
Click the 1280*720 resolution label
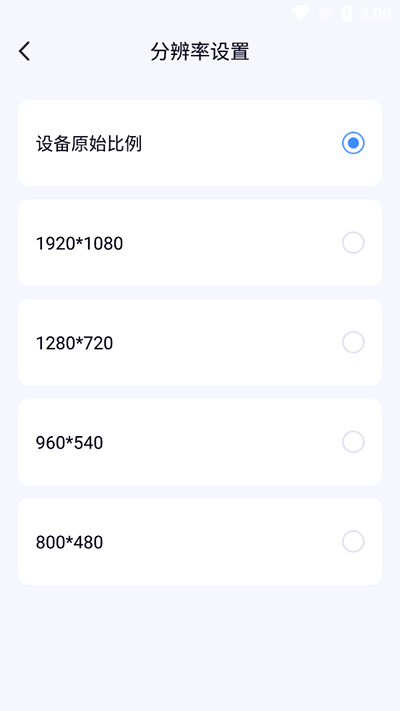(x=74, y=343)
